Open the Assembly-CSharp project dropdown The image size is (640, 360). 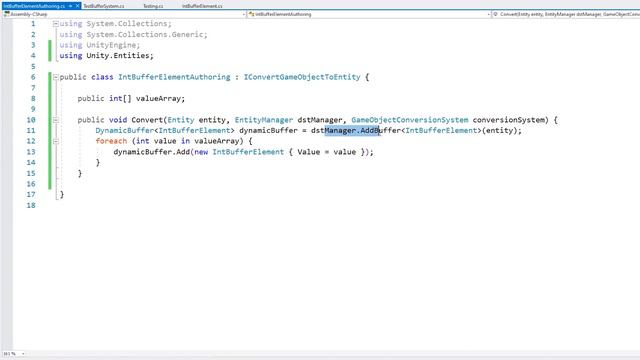pos(244,14)
